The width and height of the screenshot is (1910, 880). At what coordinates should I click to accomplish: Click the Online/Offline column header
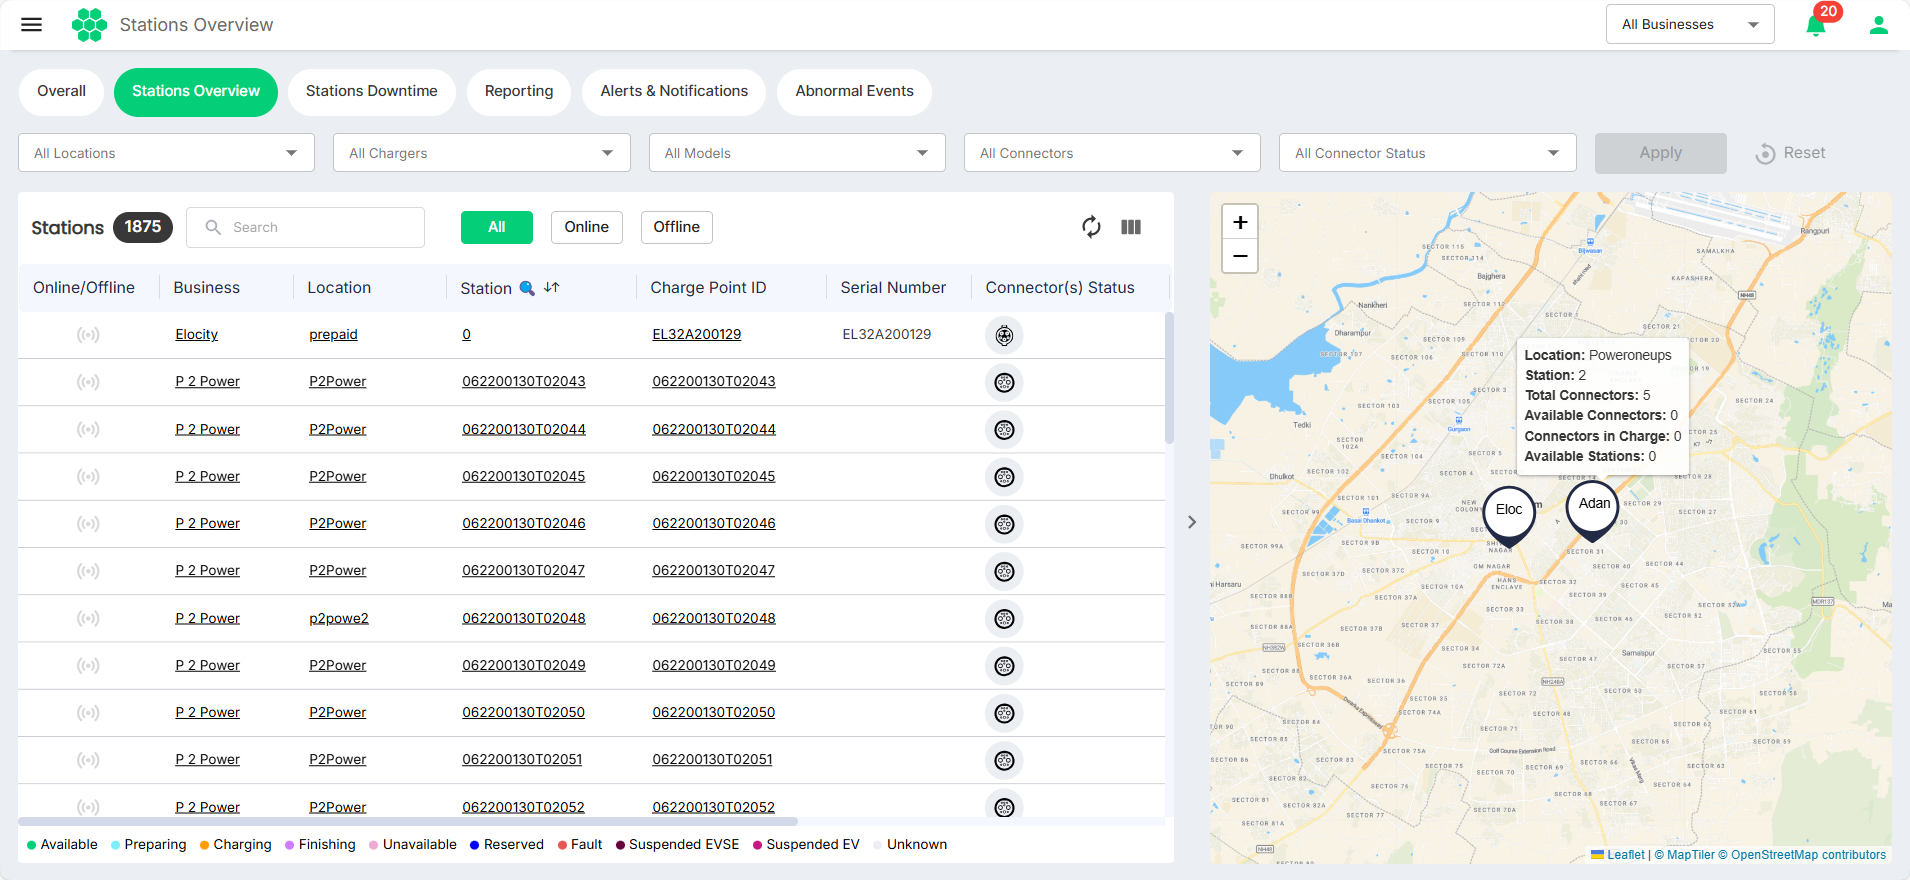84,288
